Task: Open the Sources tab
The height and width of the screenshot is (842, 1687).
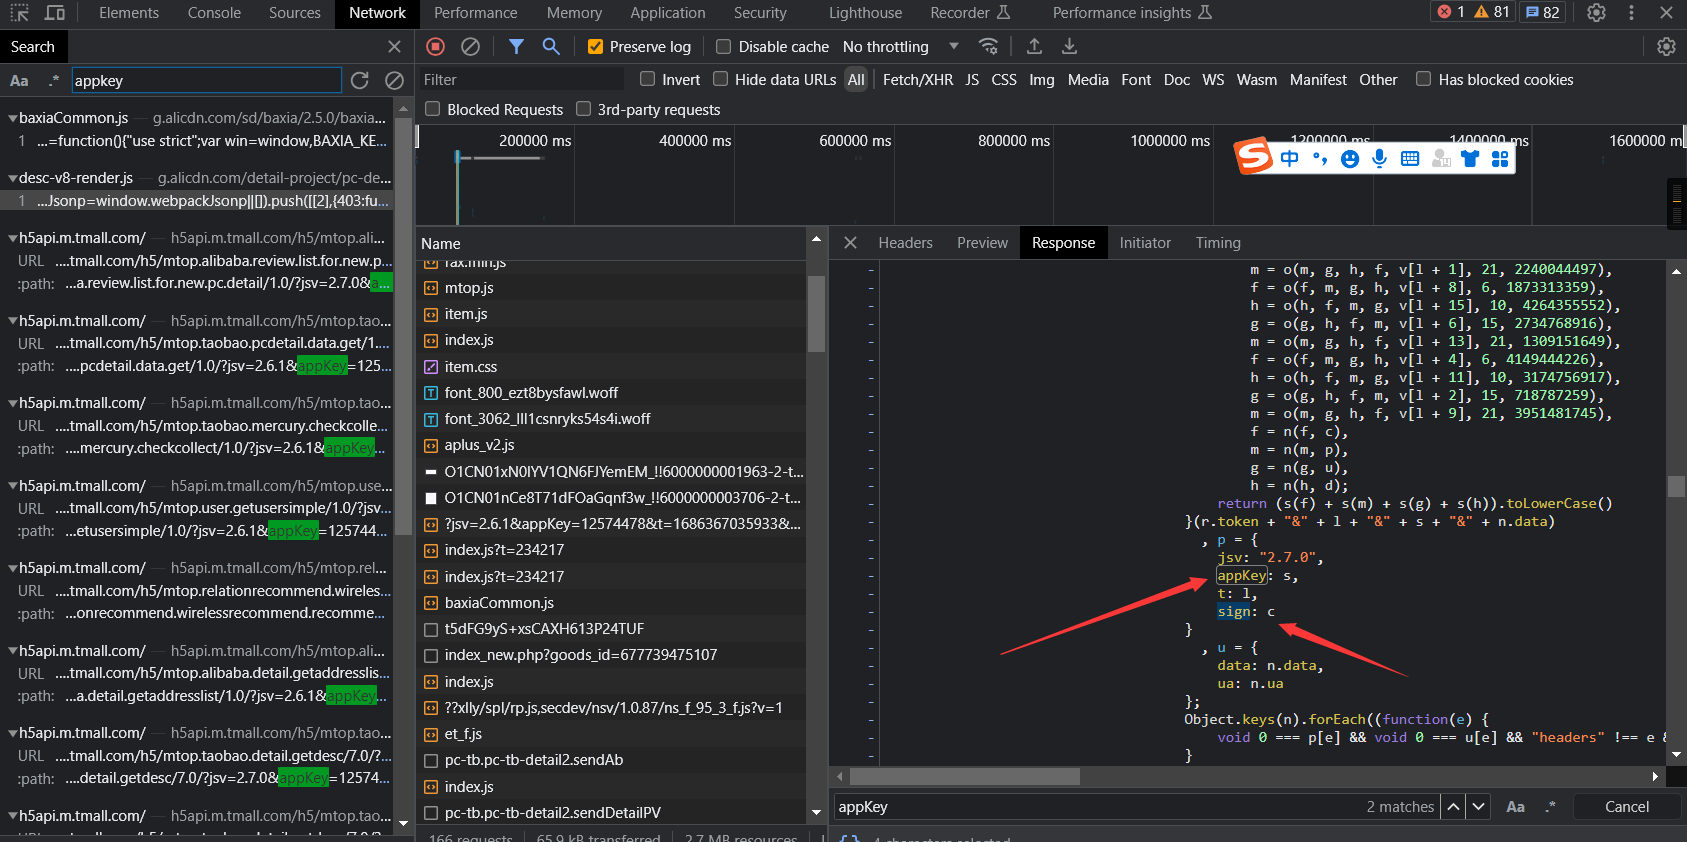Action: pyautogui.click(x=295, y=13)
